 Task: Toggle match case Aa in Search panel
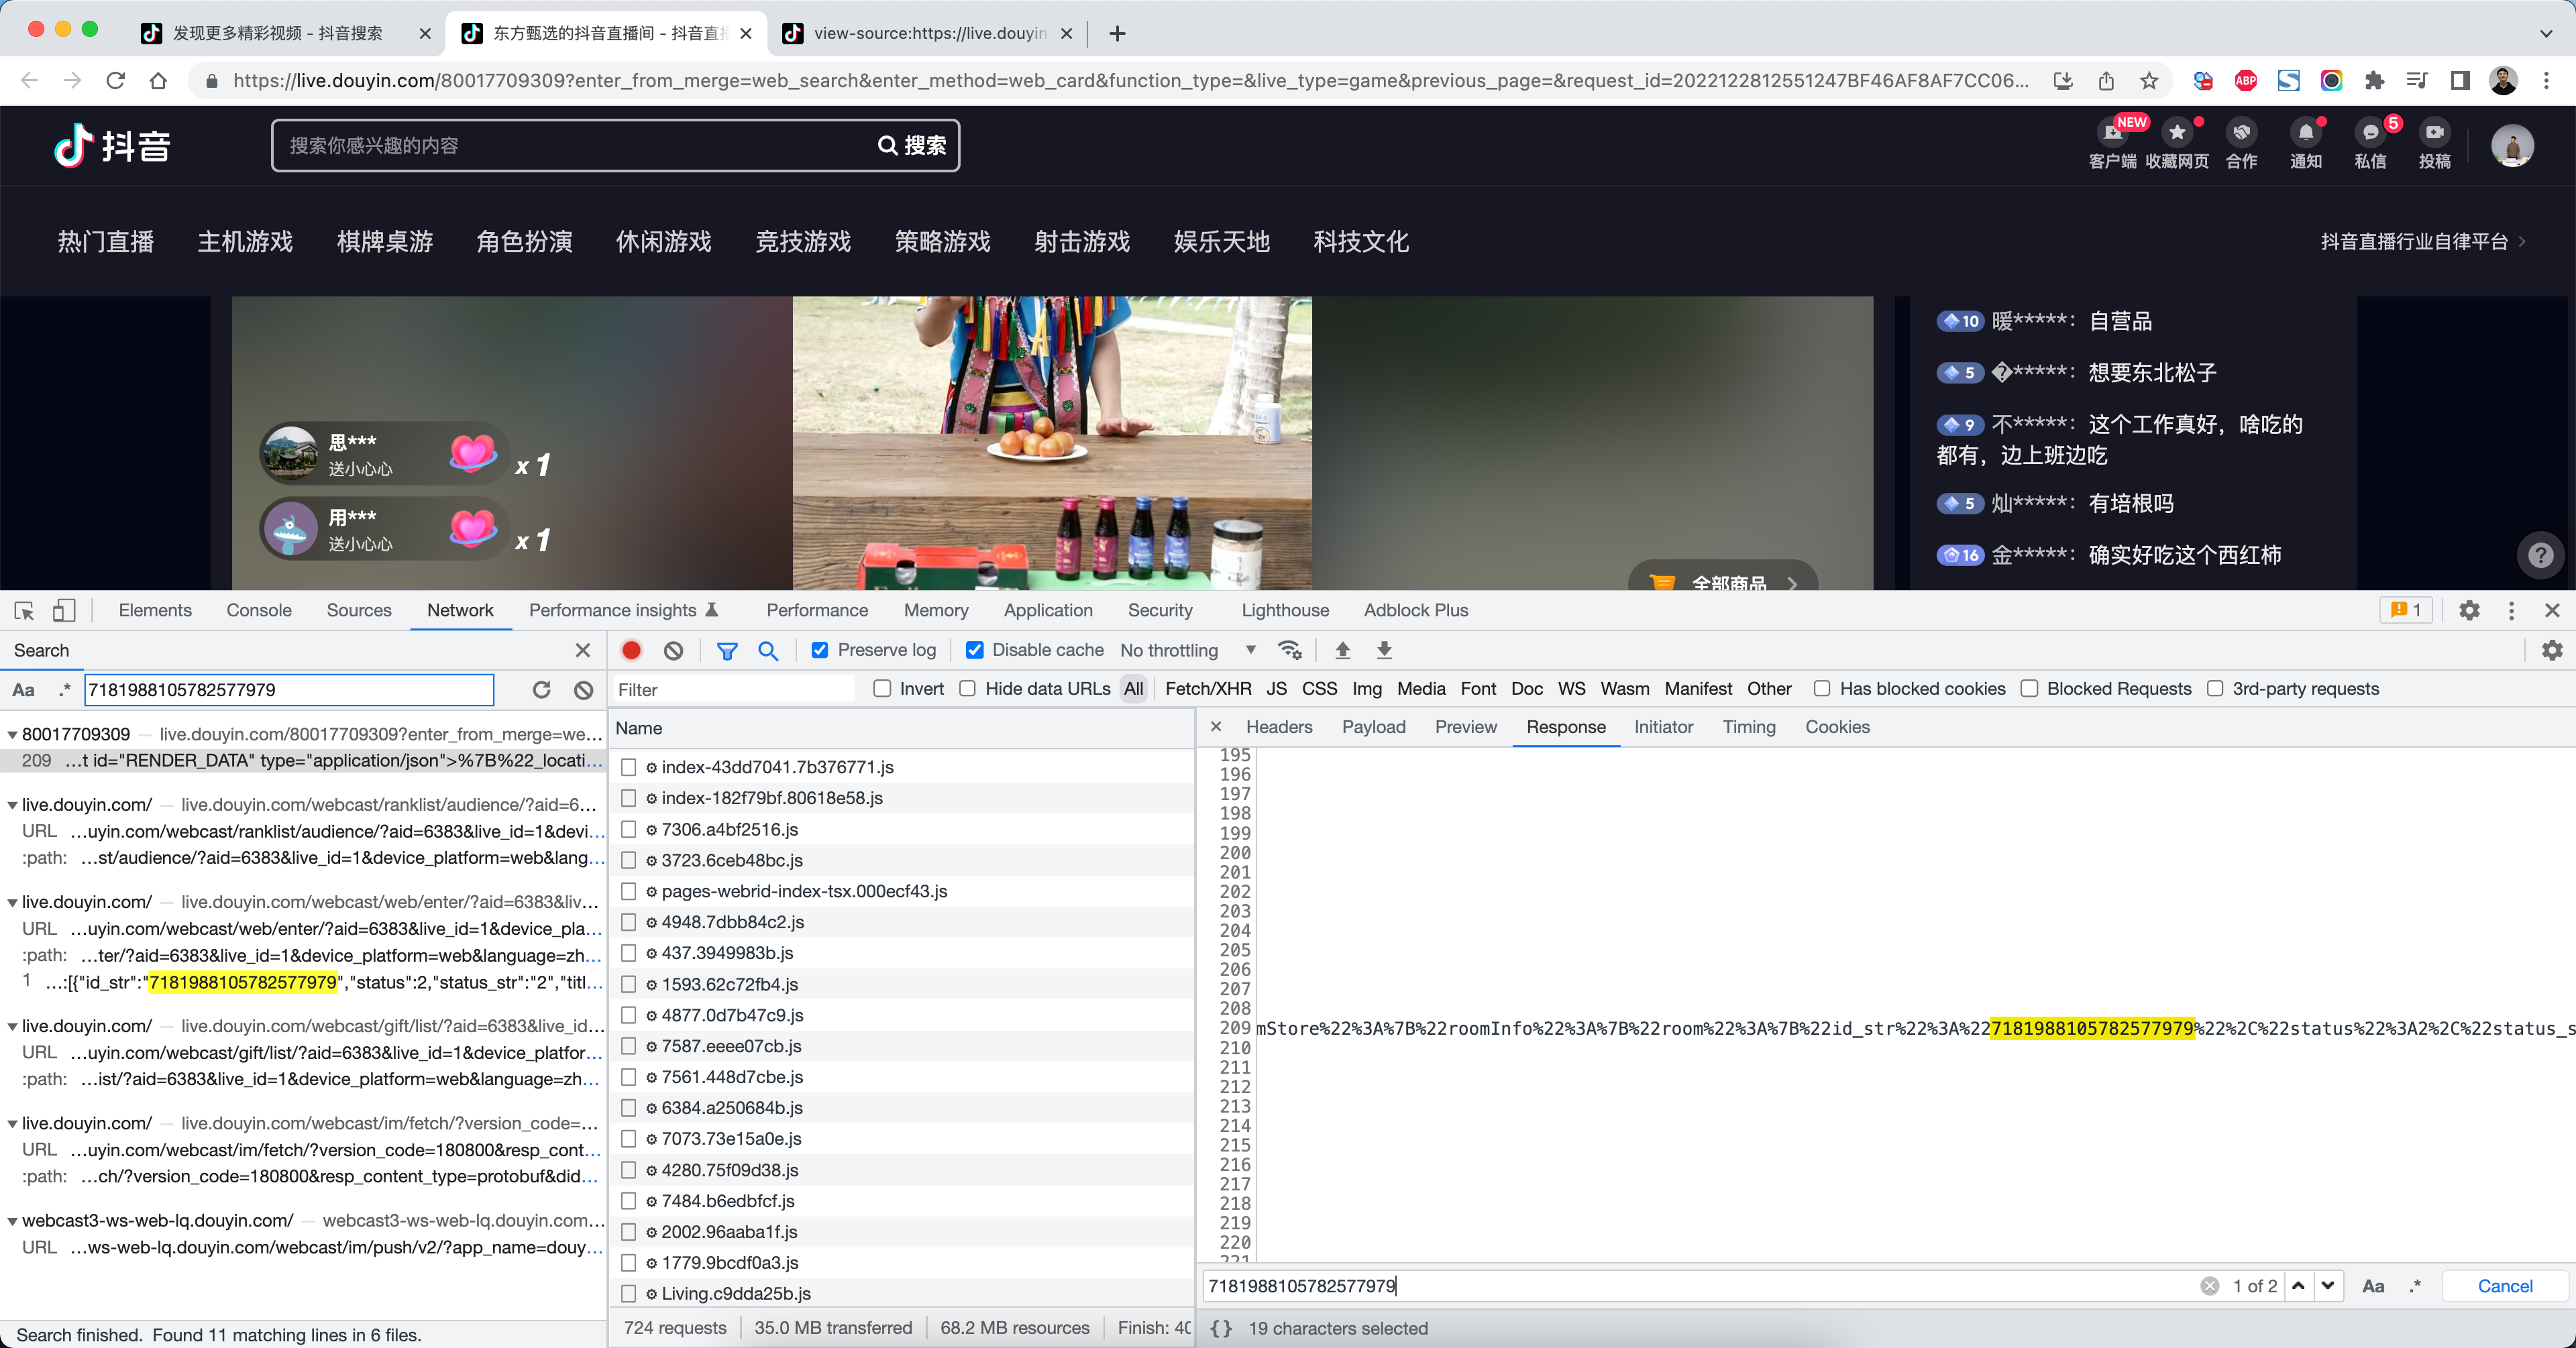[24, 689]
